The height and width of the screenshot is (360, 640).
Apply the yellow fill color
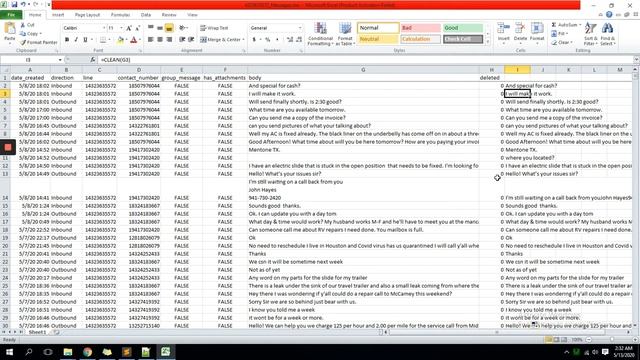(x=120, y=40)
